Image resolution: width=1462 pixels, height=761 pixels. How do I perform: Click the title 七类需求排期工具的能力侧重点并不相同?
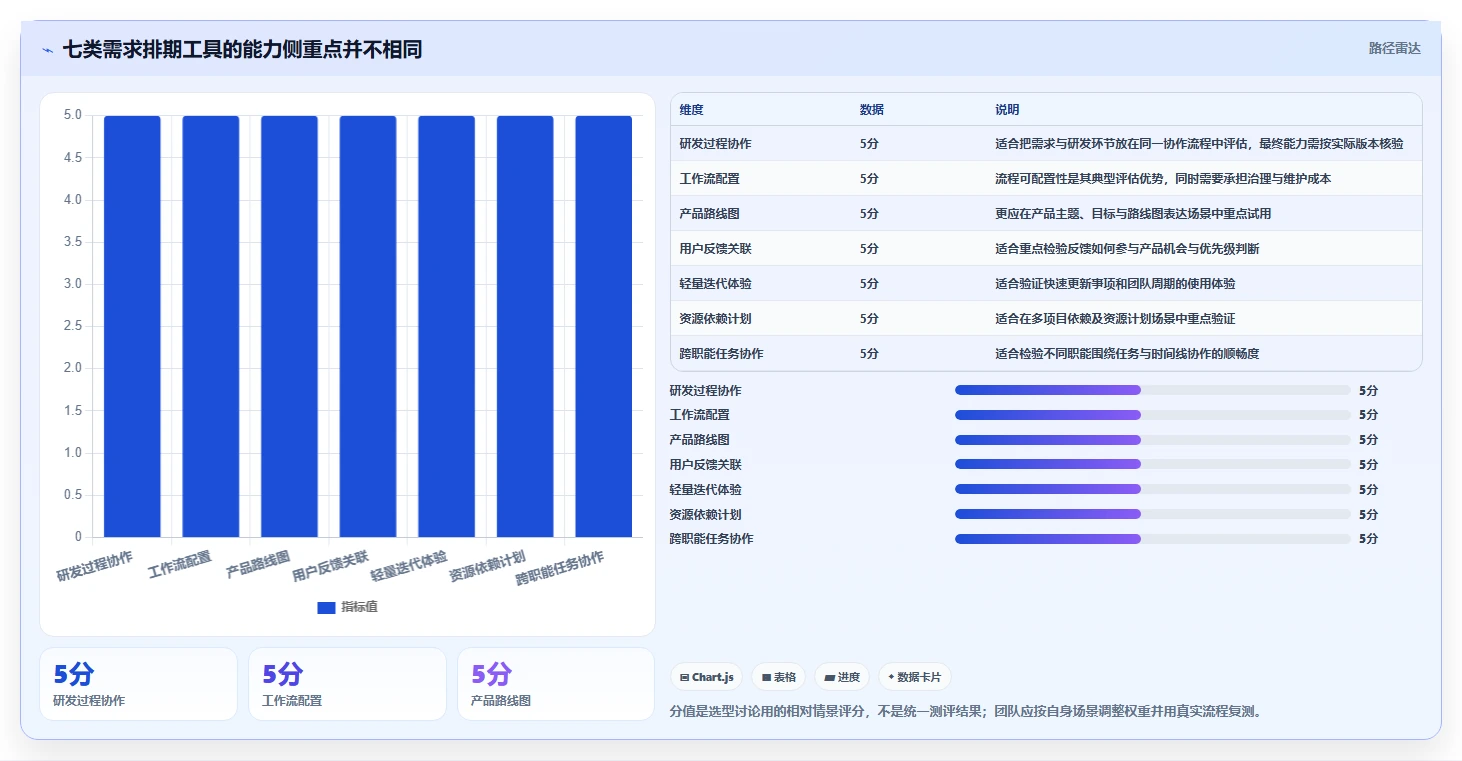tap(242, 49)
